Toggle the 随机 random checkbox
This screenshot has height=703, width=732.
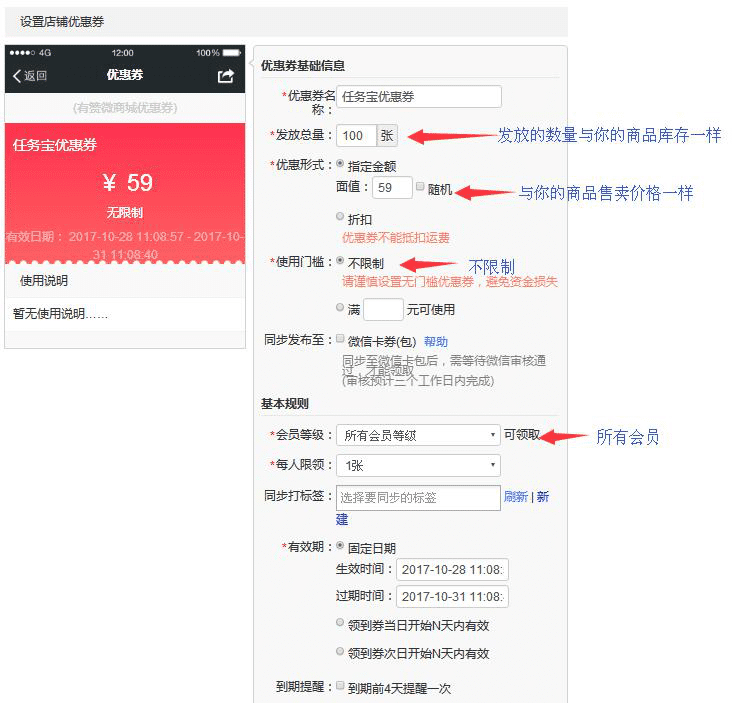coord(420,187)
